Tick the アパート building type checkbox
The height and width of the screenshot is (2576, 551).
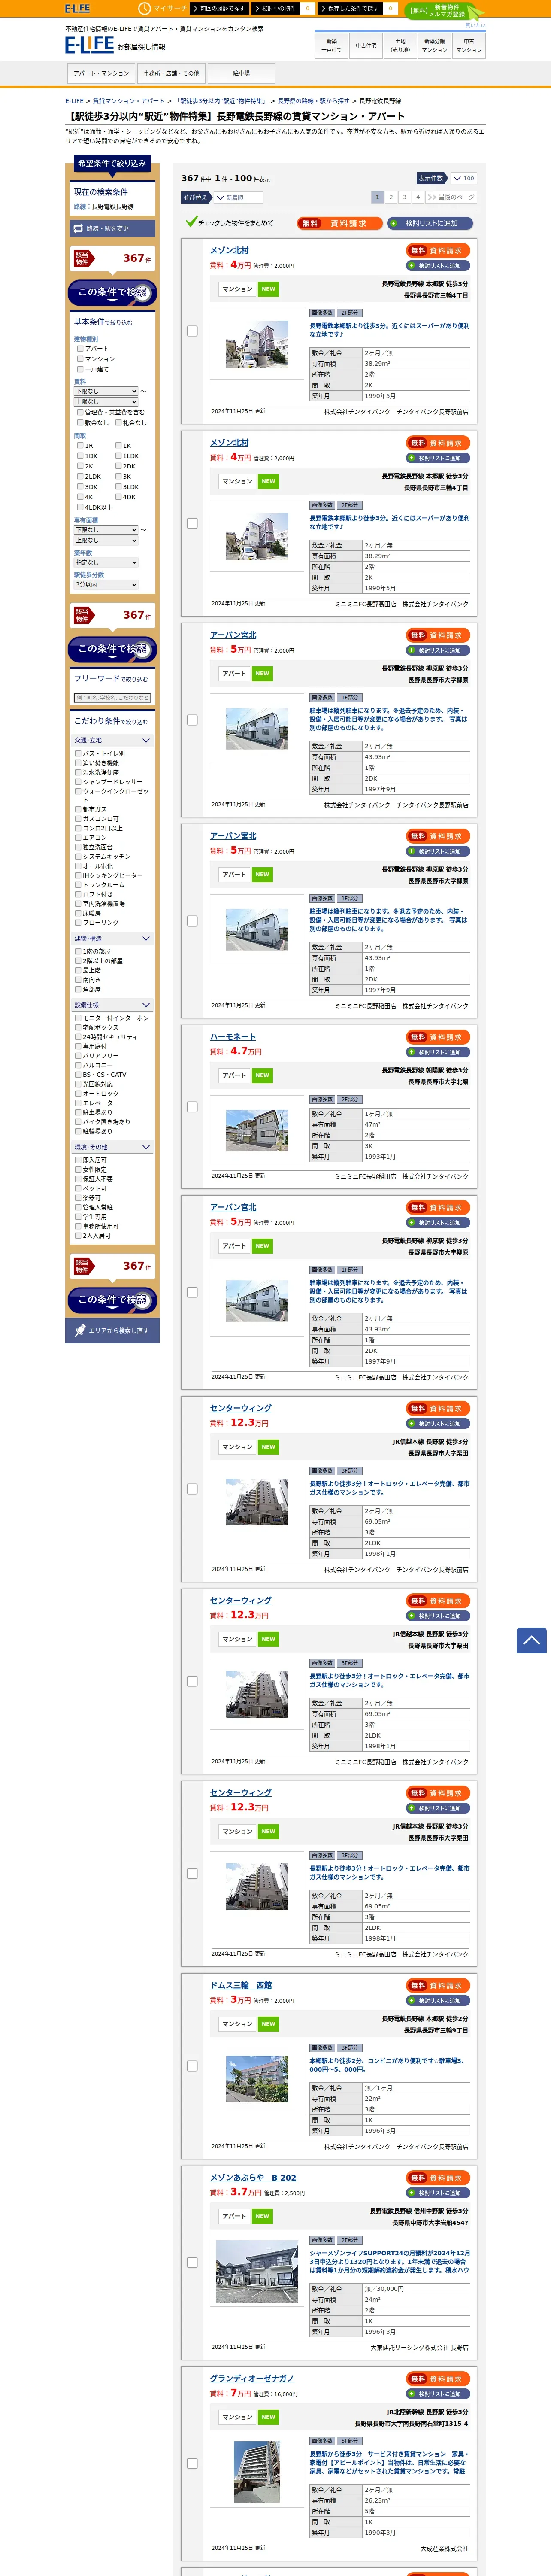coord(80,349)
